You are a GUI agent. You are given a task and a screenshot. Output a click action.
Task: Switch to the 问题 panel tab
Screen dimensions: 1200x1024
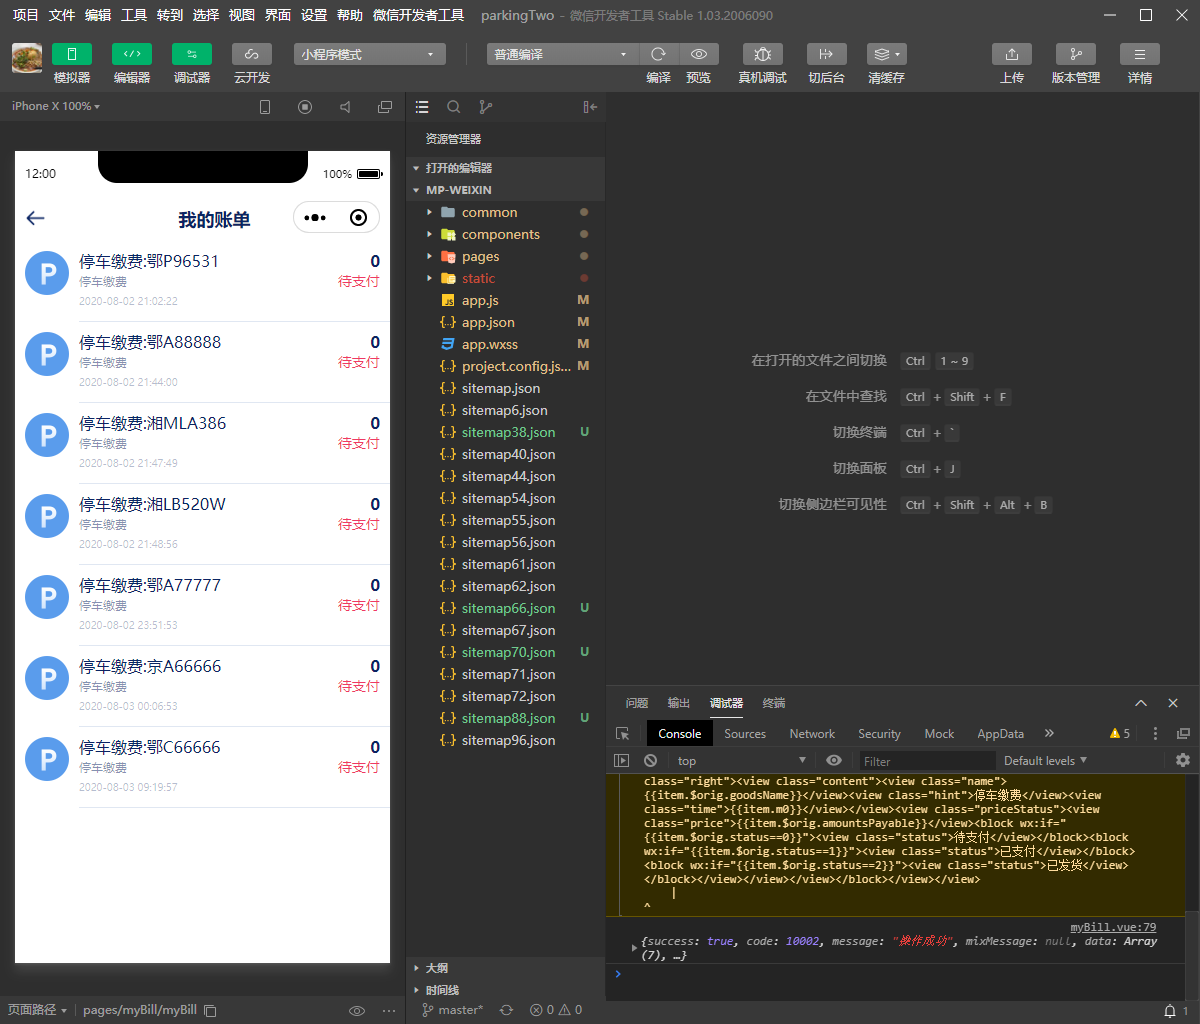(x=636, y=703)
